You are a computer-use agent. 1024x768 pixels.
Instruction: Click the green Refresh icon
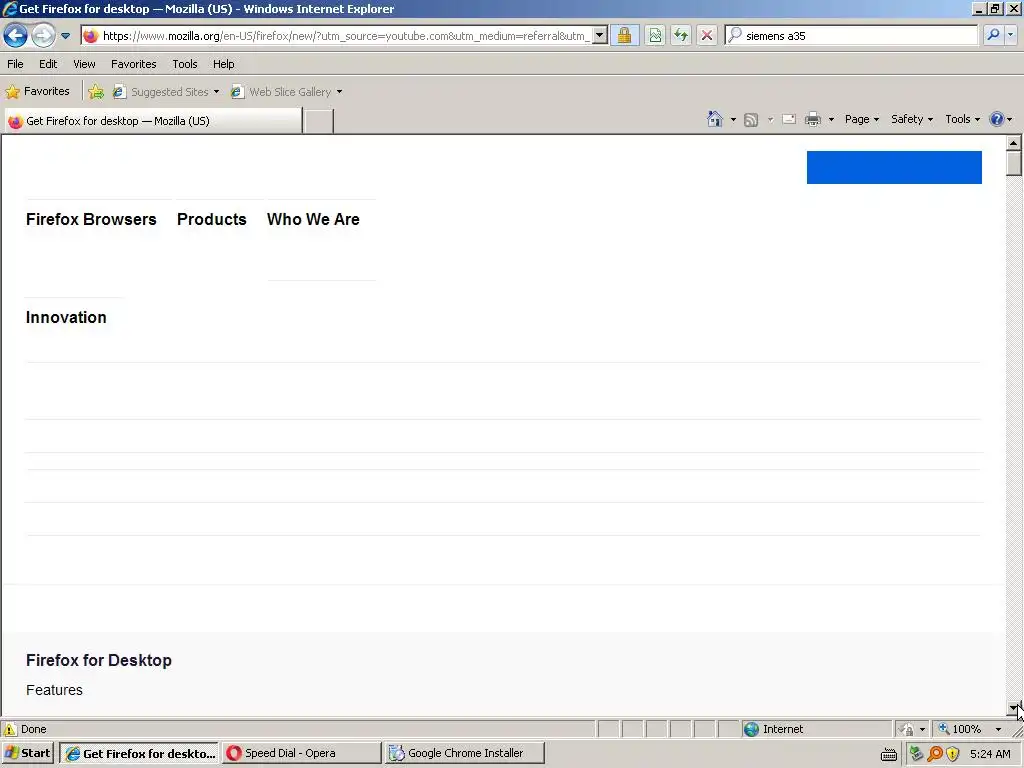coord(680,35)
